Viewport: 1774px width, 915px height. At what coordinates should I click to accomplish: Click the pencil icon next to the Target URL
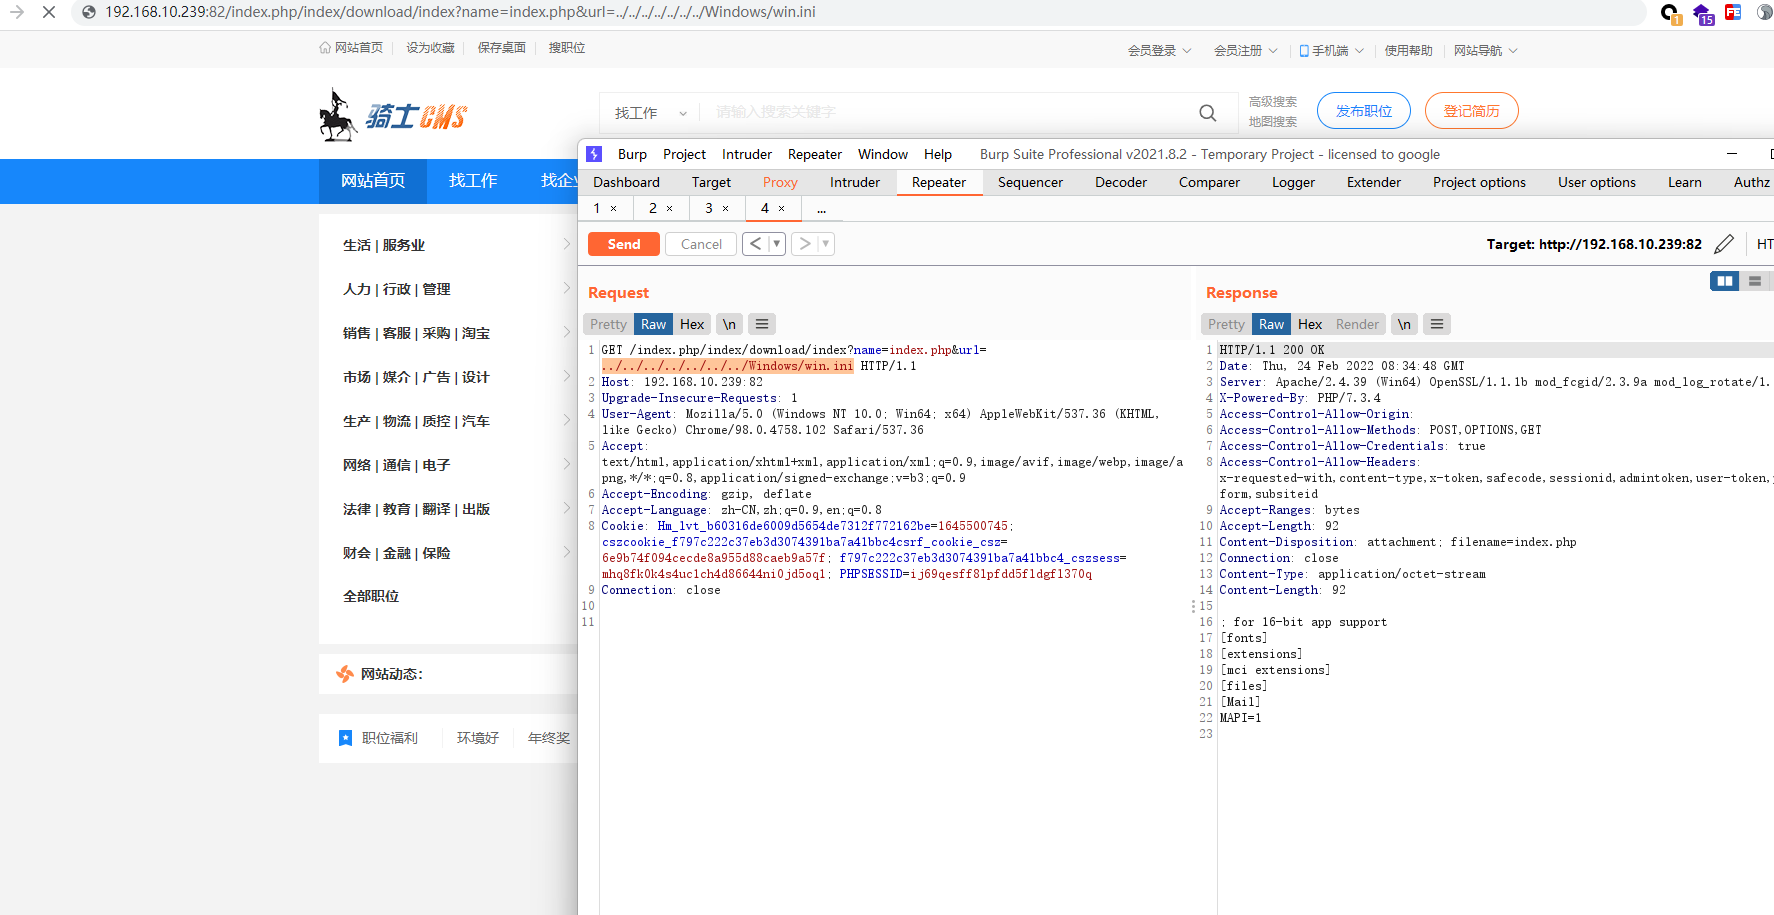(1723, 243)
